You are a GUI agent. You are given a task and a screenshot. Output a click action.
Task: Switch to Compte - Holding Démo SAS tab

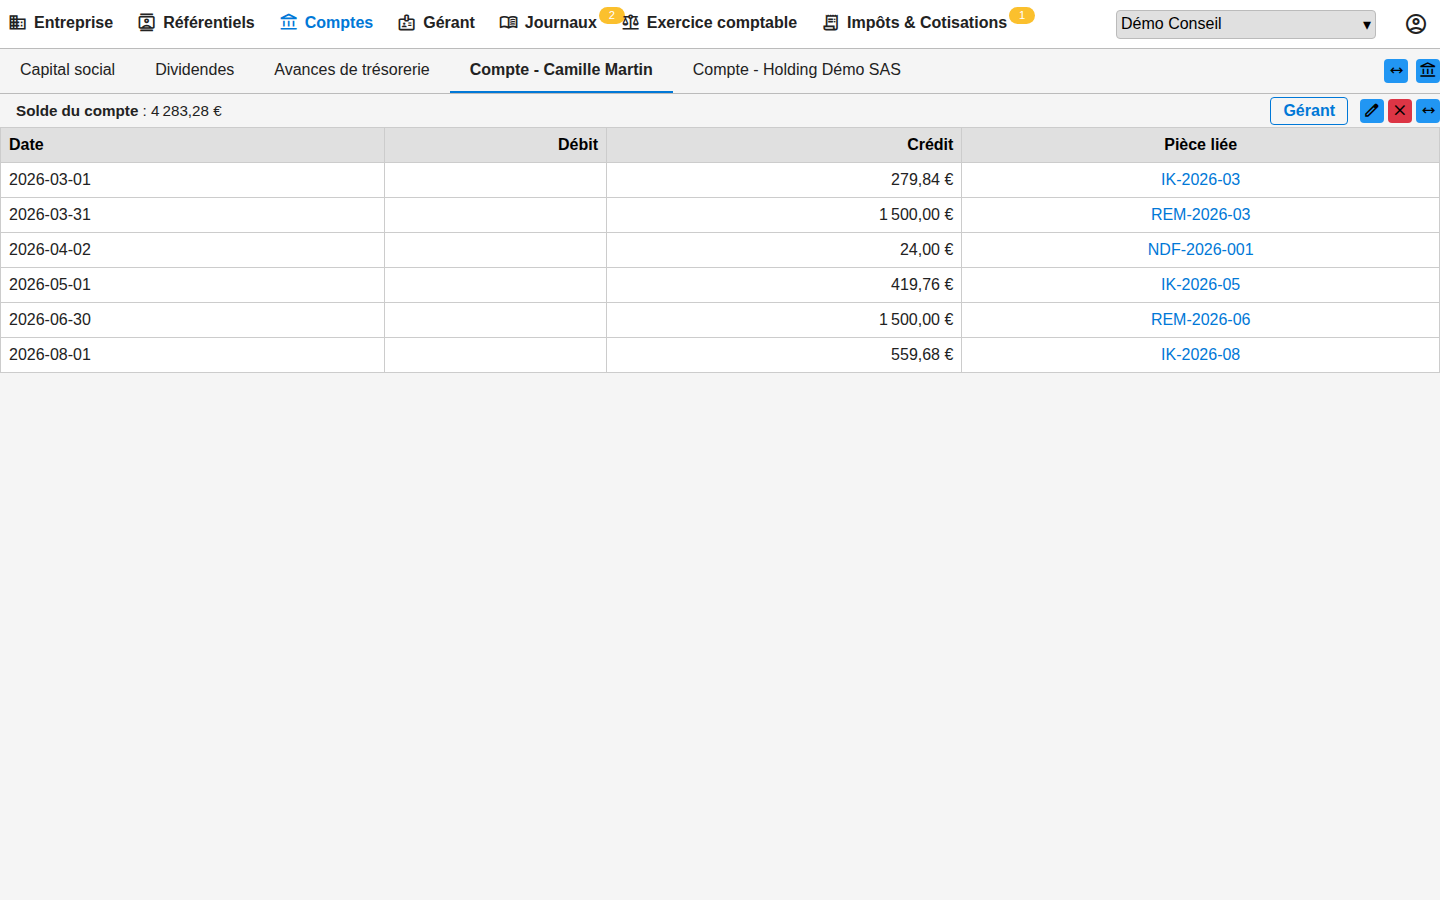(x=797, y=70)
